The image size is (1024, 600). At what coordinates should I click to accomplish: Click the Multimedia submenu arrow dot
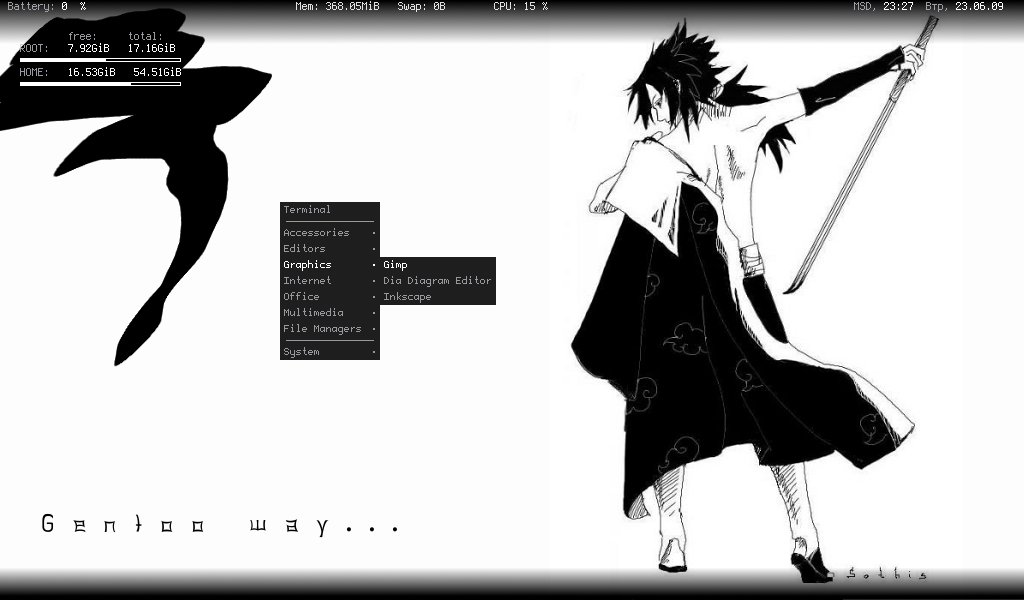[374, 313]
